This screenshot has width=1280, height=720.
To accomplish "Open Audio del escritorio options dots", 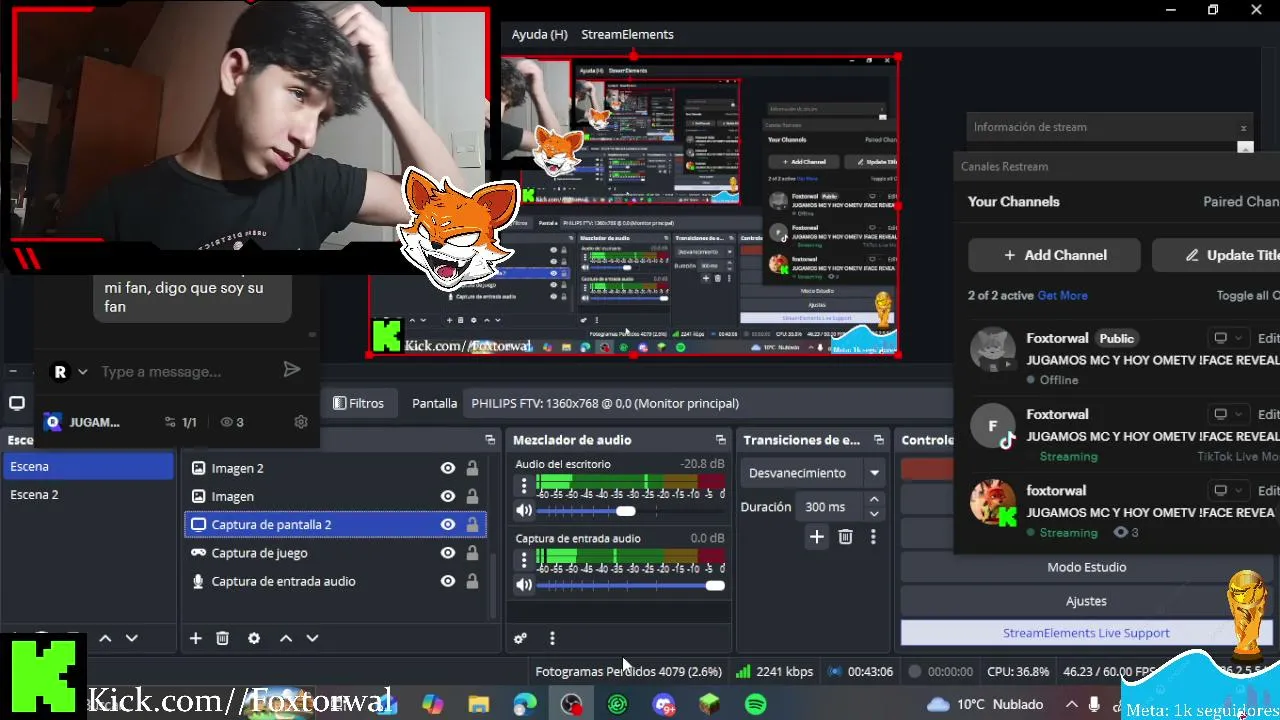I will (524, 486).
